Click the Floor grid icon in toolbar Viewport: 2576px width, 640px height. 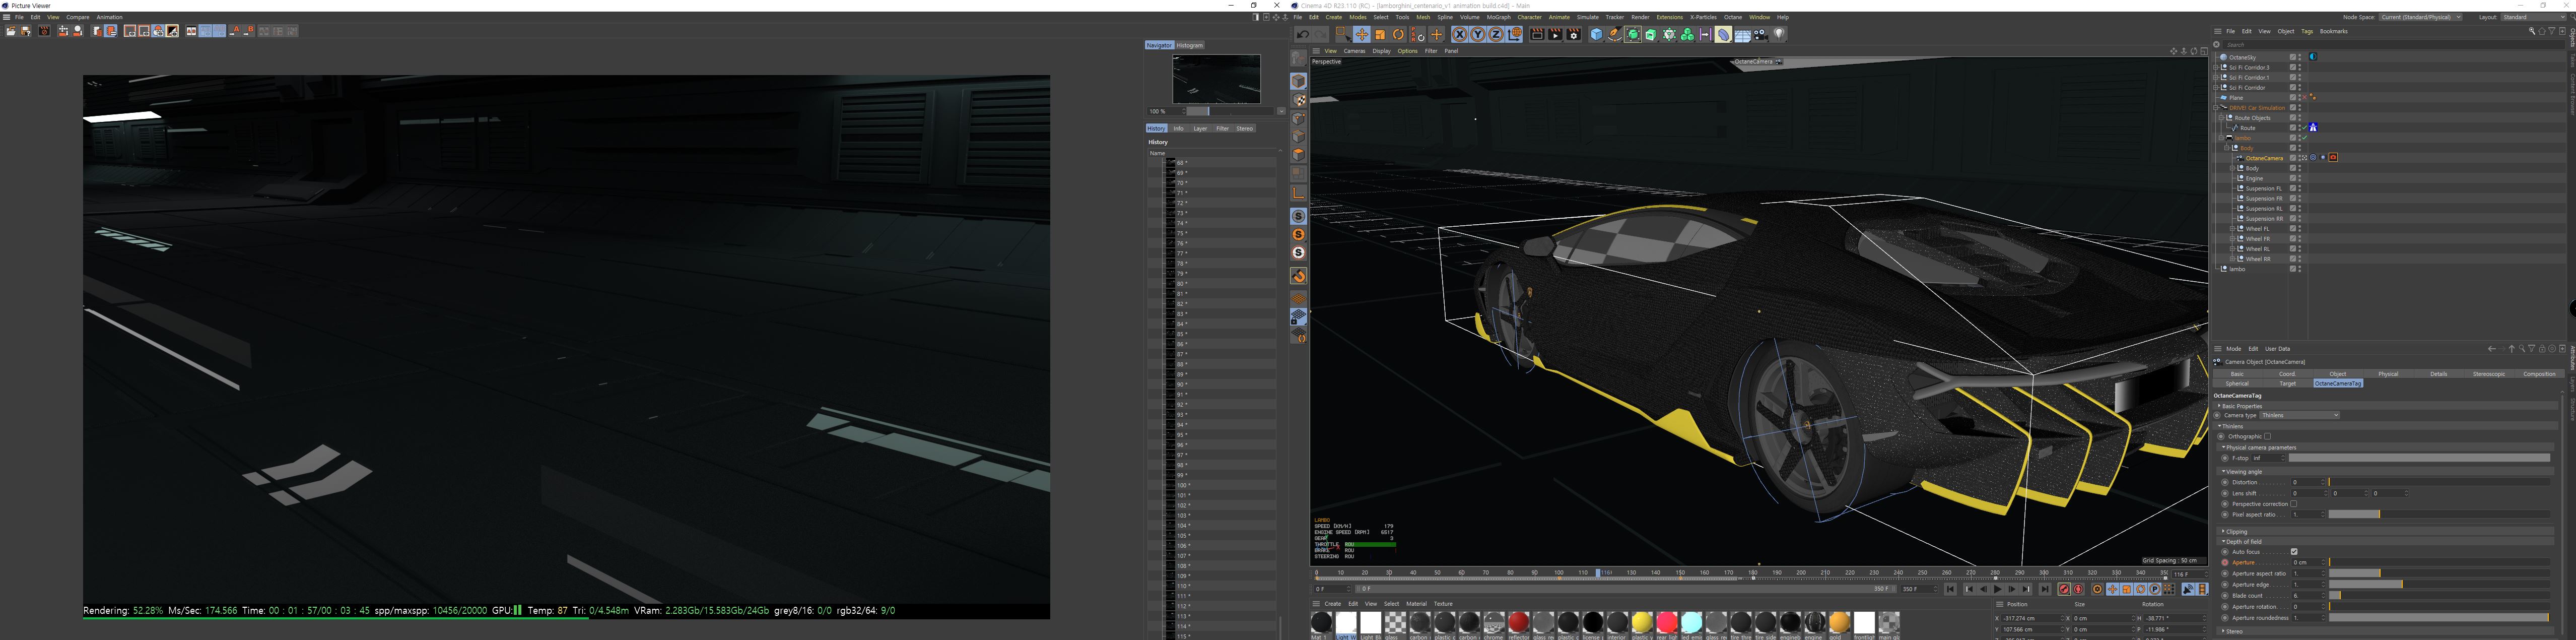pyautogui.click(x=1743, y=34)
